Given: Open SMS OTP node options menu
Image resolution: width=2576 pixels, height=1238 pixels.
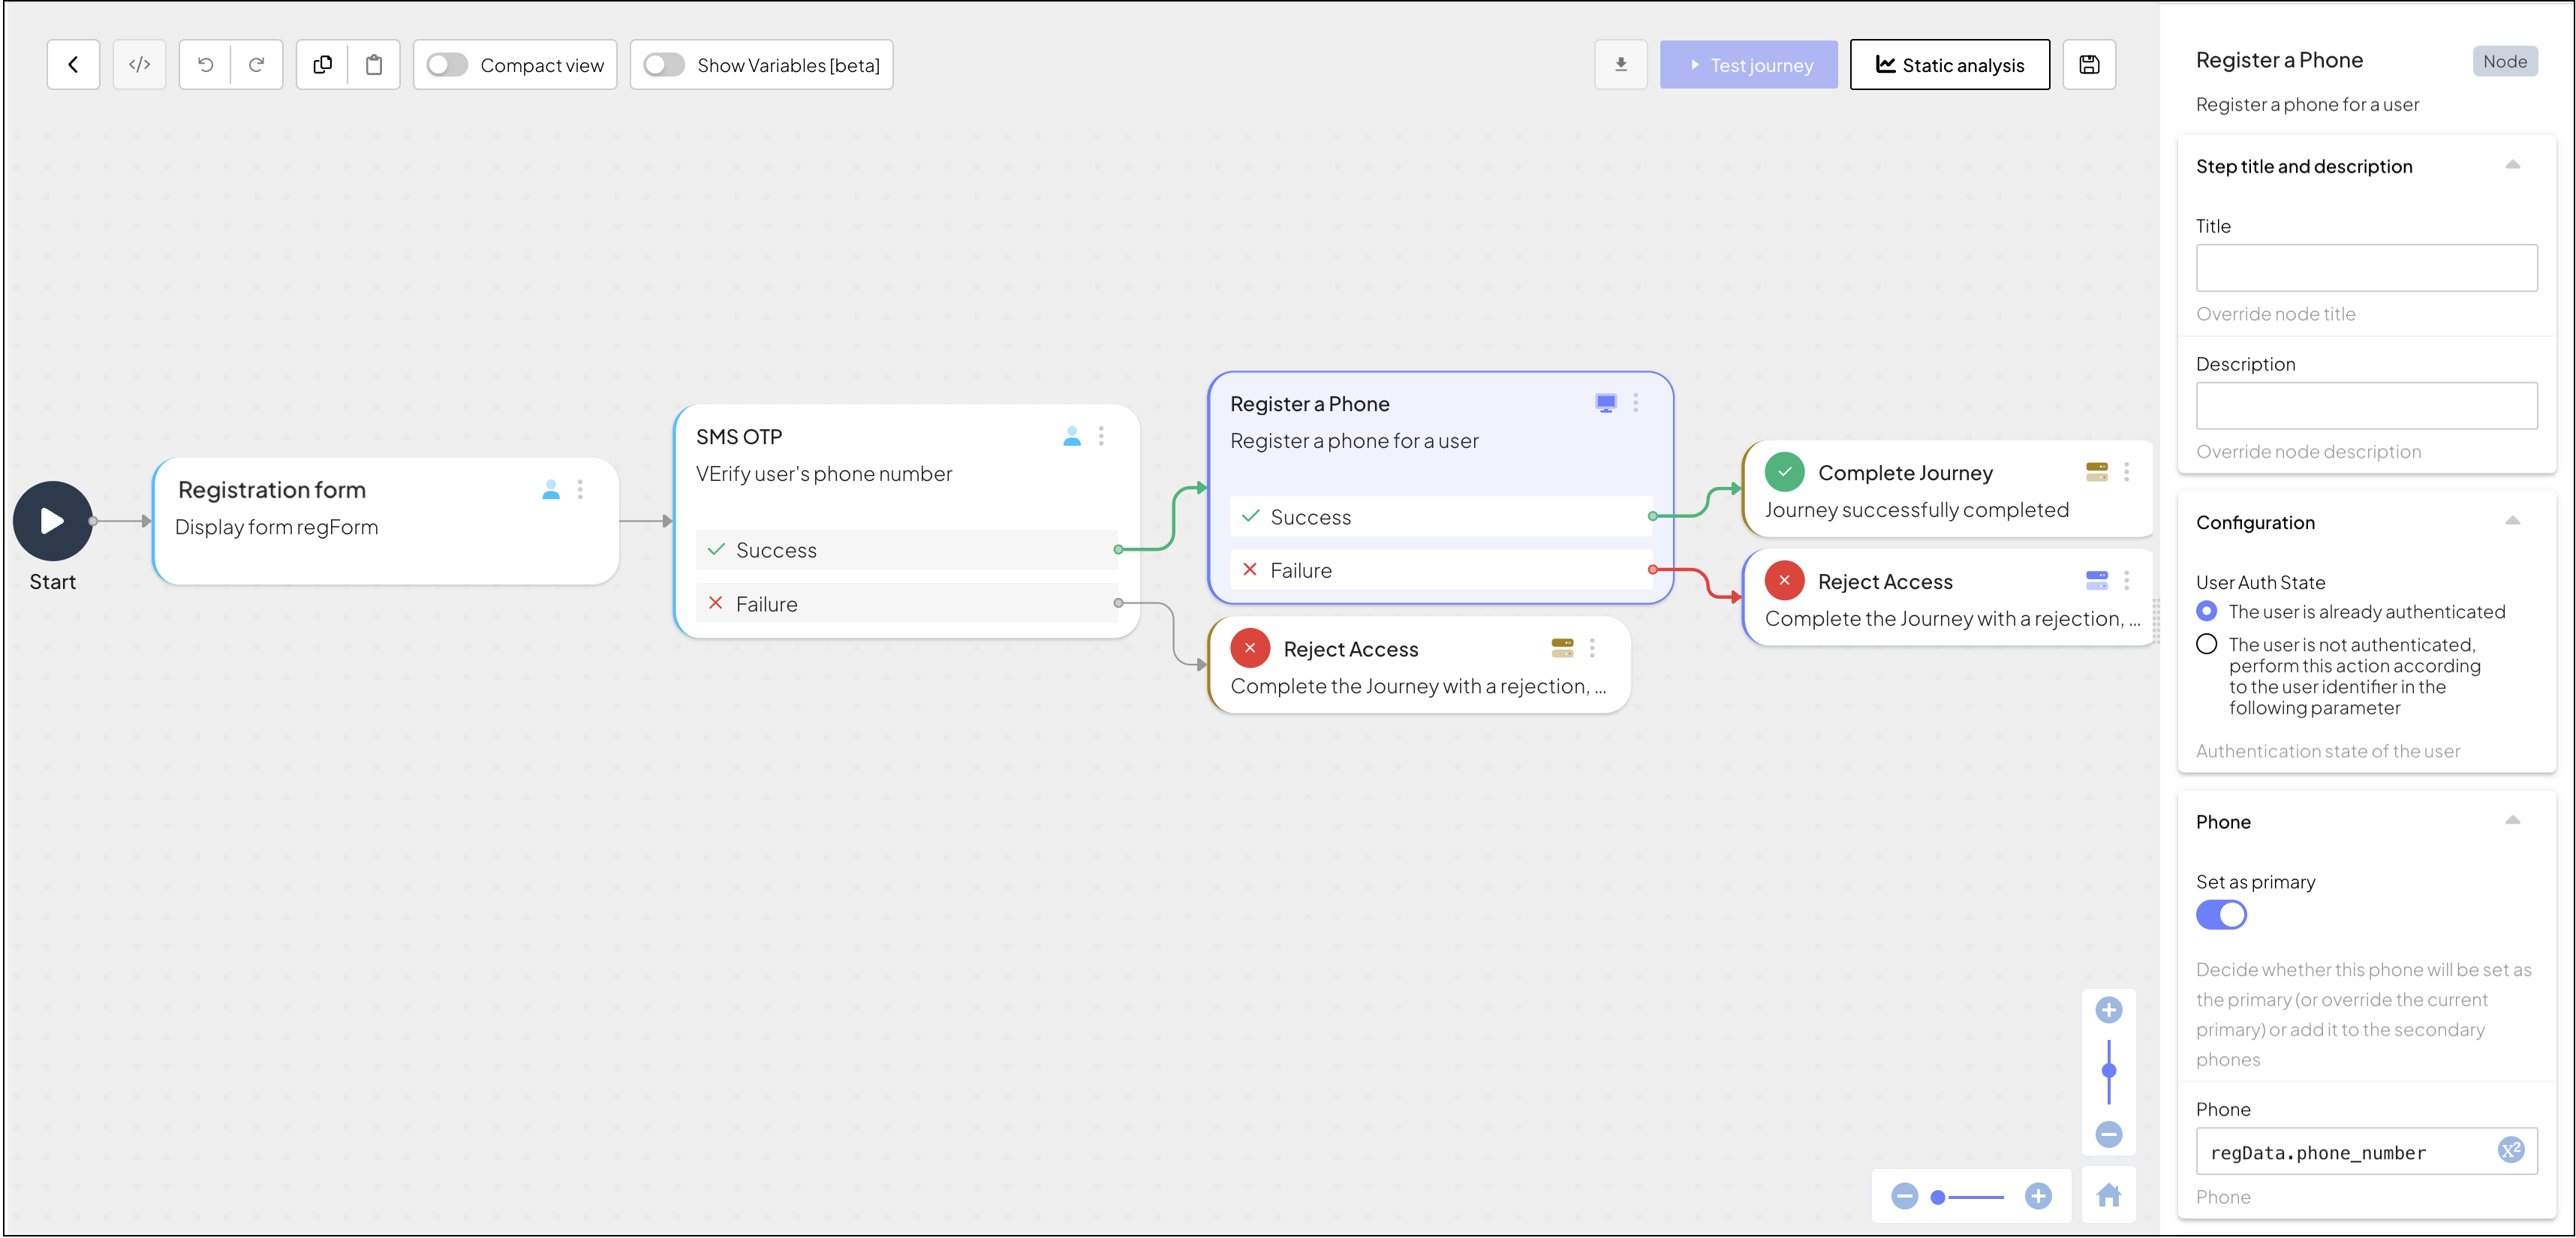Looking at the screenshot, I should pos(1101,436).
